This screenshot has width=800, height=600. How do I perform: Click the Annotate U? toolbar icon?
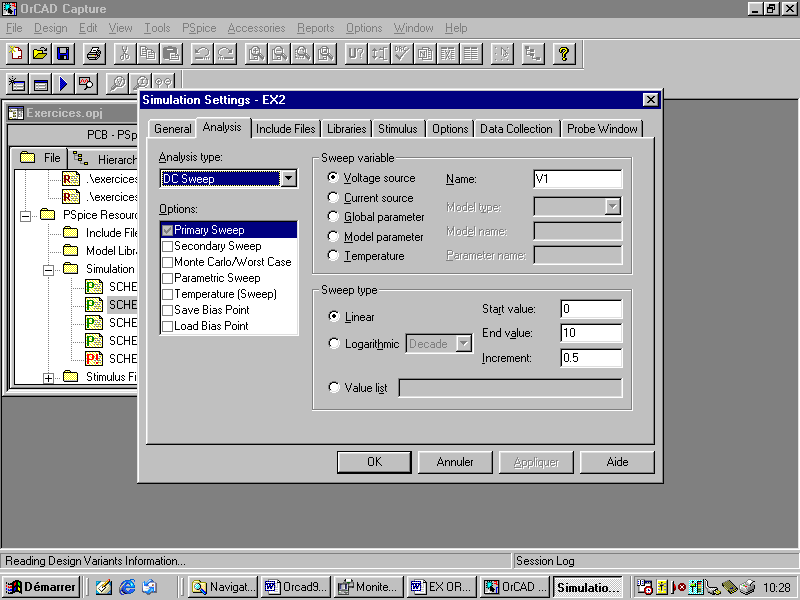tap(356, 54)
